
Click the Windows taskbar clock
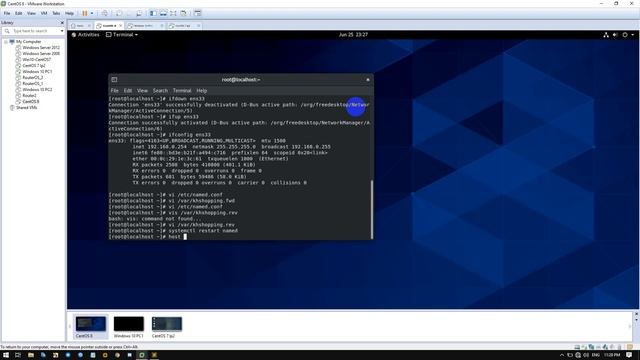[x=612, y=355]
